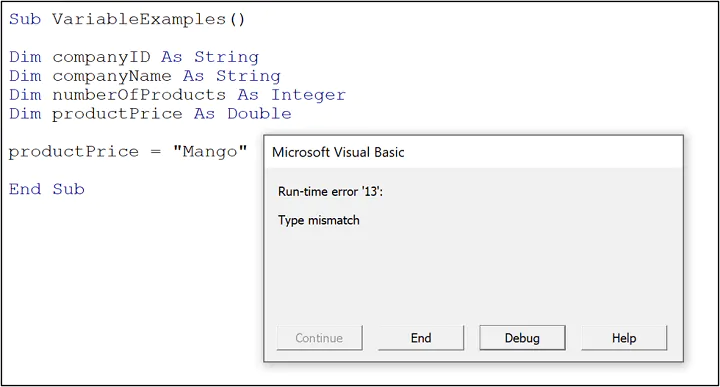Click the "Run-time error '13':" message

[330, 191]
